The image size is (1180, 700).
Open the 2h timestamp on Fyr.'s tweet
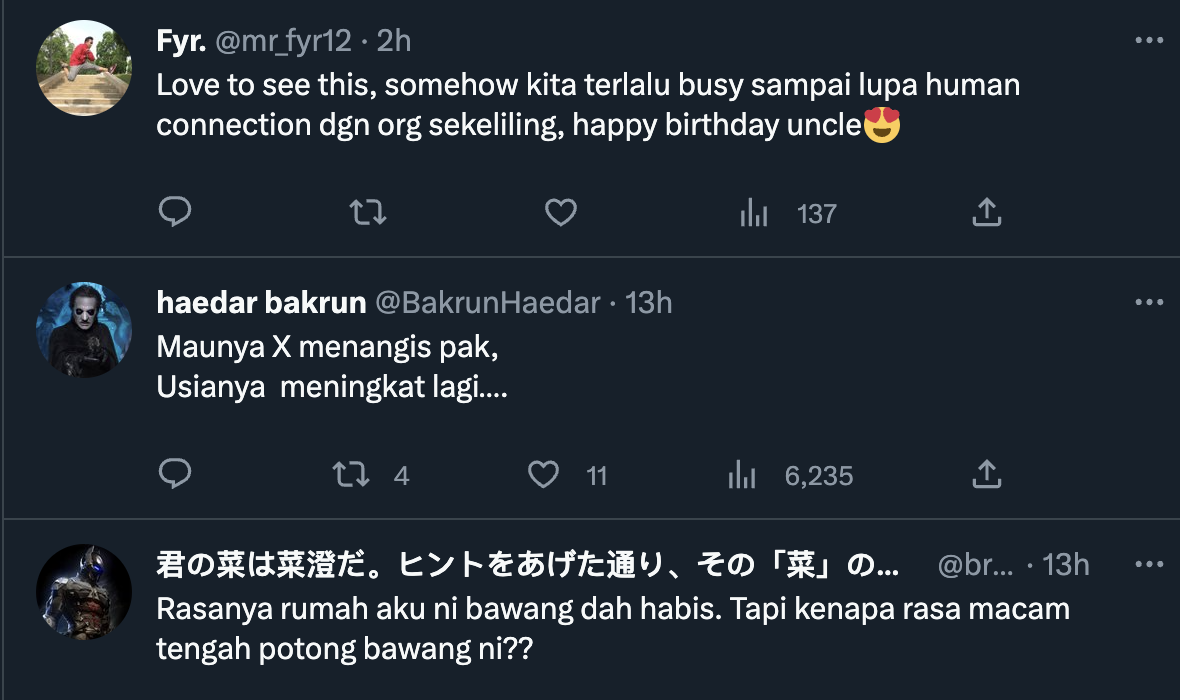393,41
